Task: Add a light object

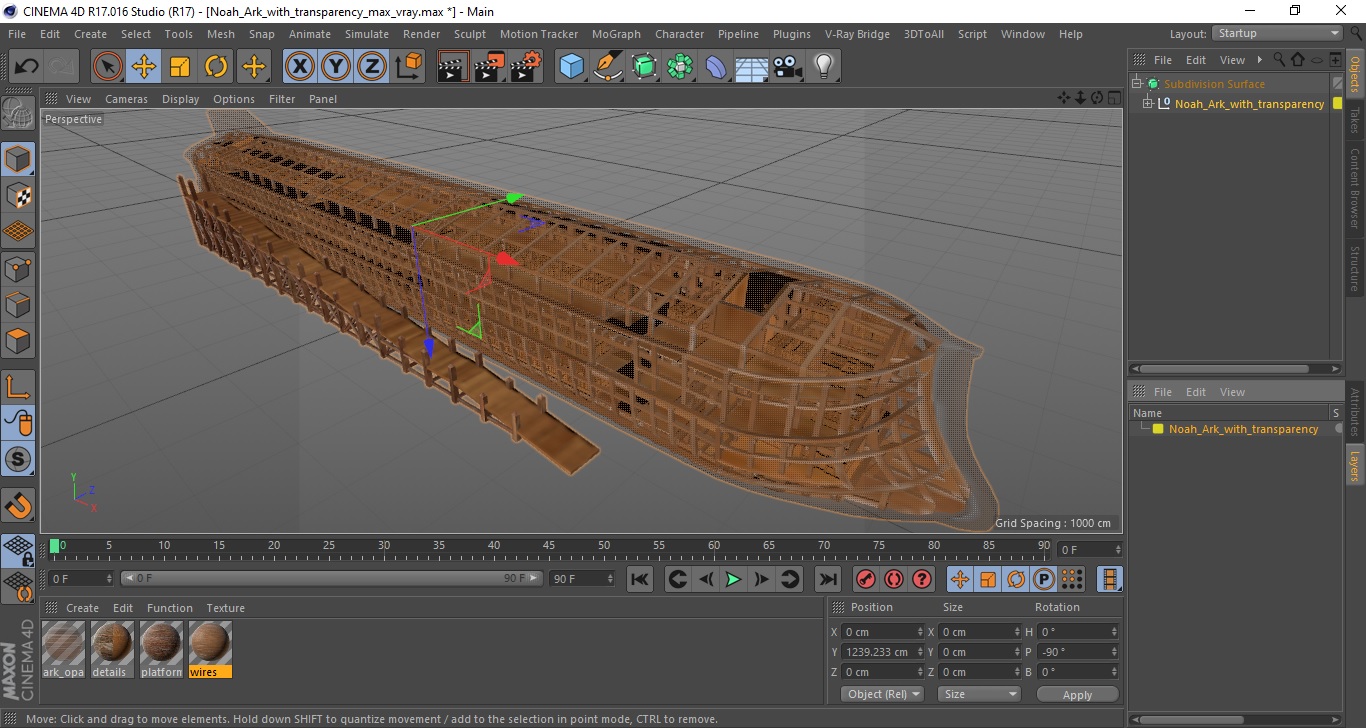Action: (823, 67)
